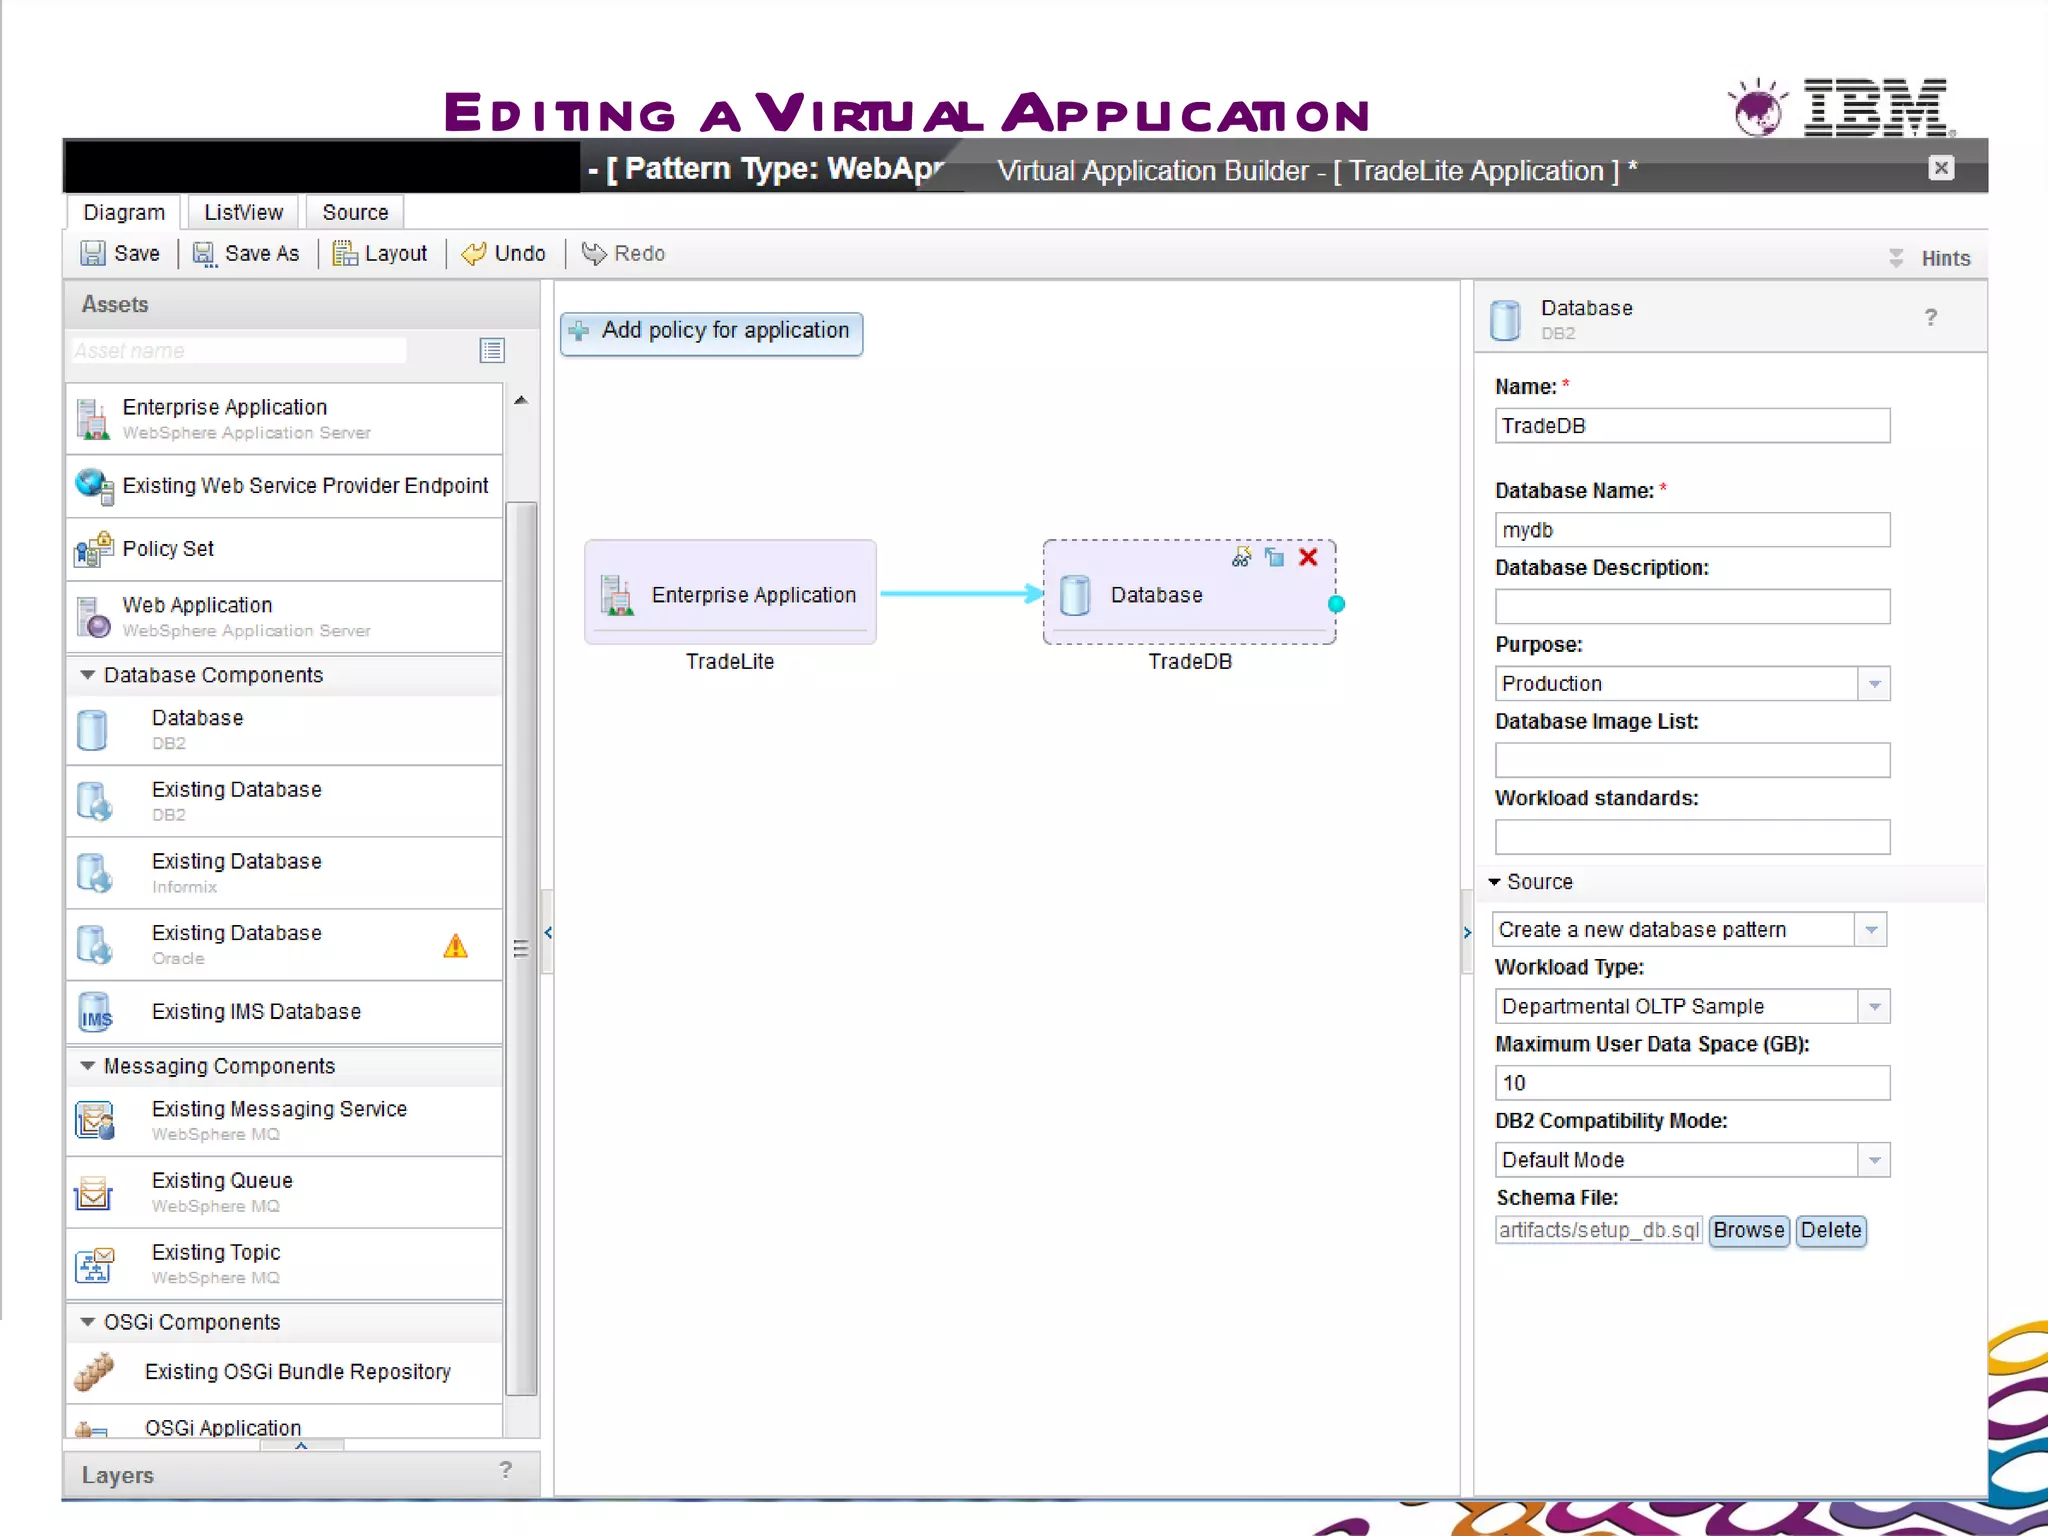Viewport: 2048px width, 1536px height.
Task: Click Browse for schema file
Action: pyautogui.click(x=1748, y=1230)
